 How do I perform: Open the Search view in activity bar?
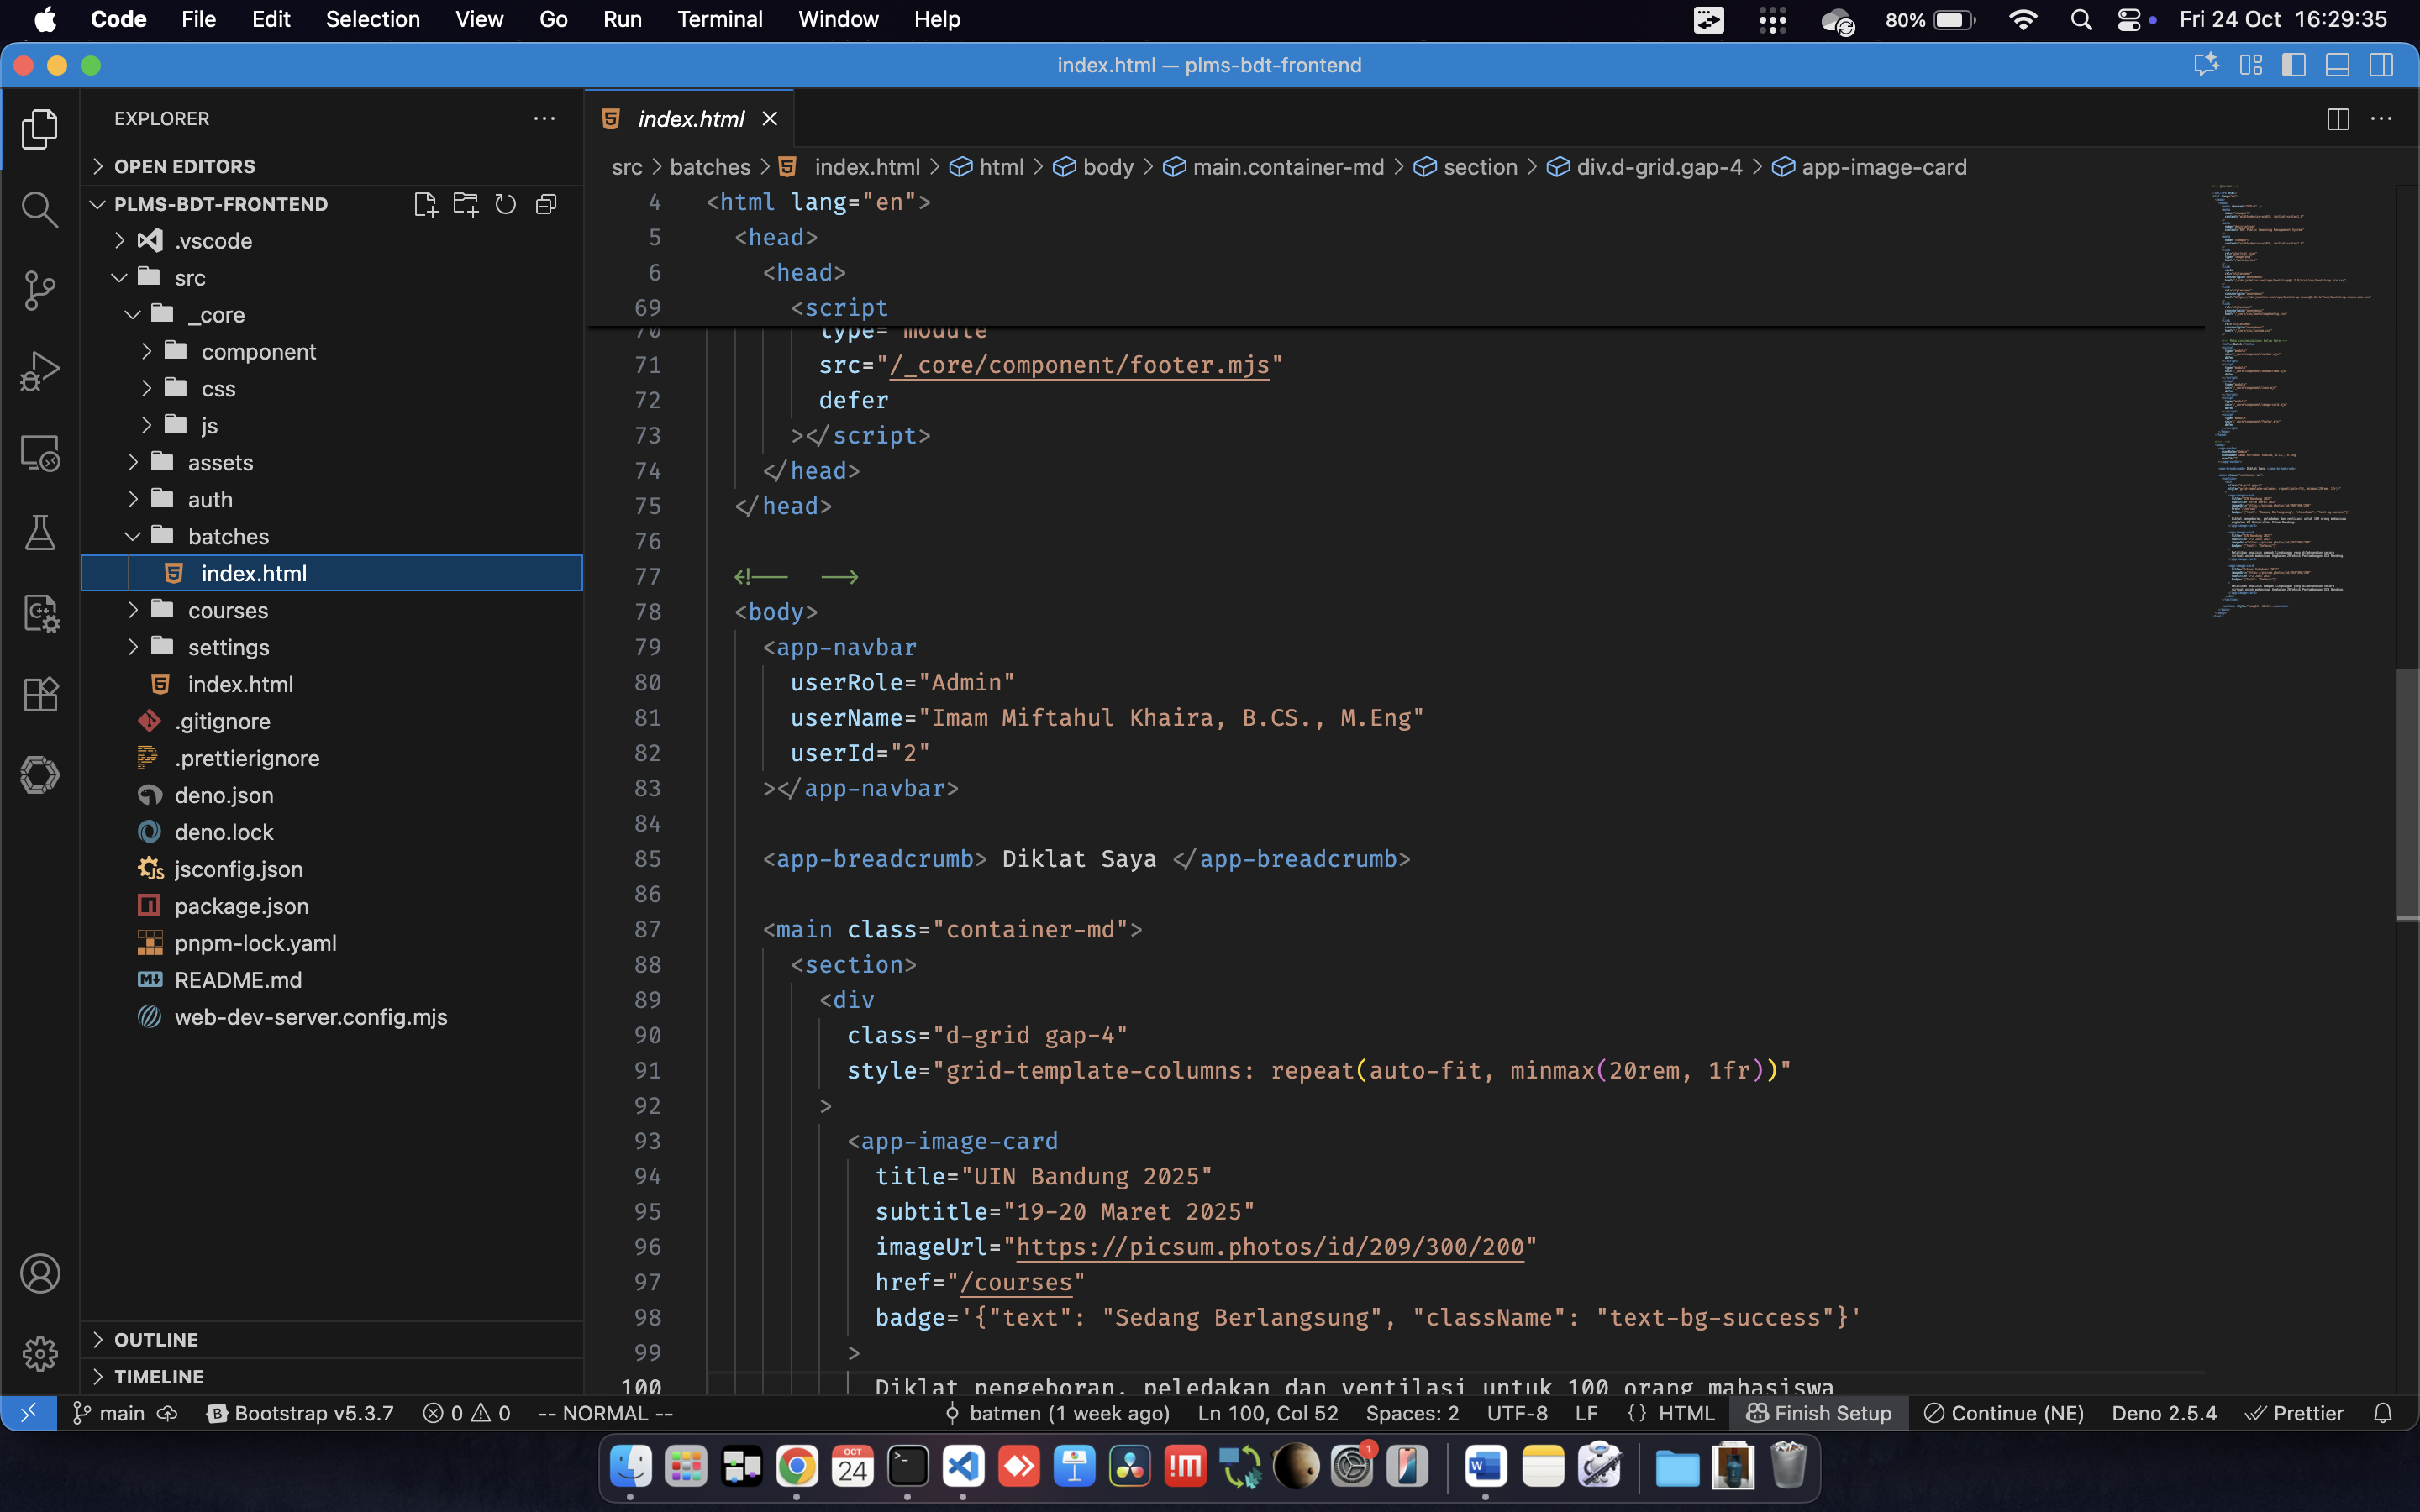39,210
